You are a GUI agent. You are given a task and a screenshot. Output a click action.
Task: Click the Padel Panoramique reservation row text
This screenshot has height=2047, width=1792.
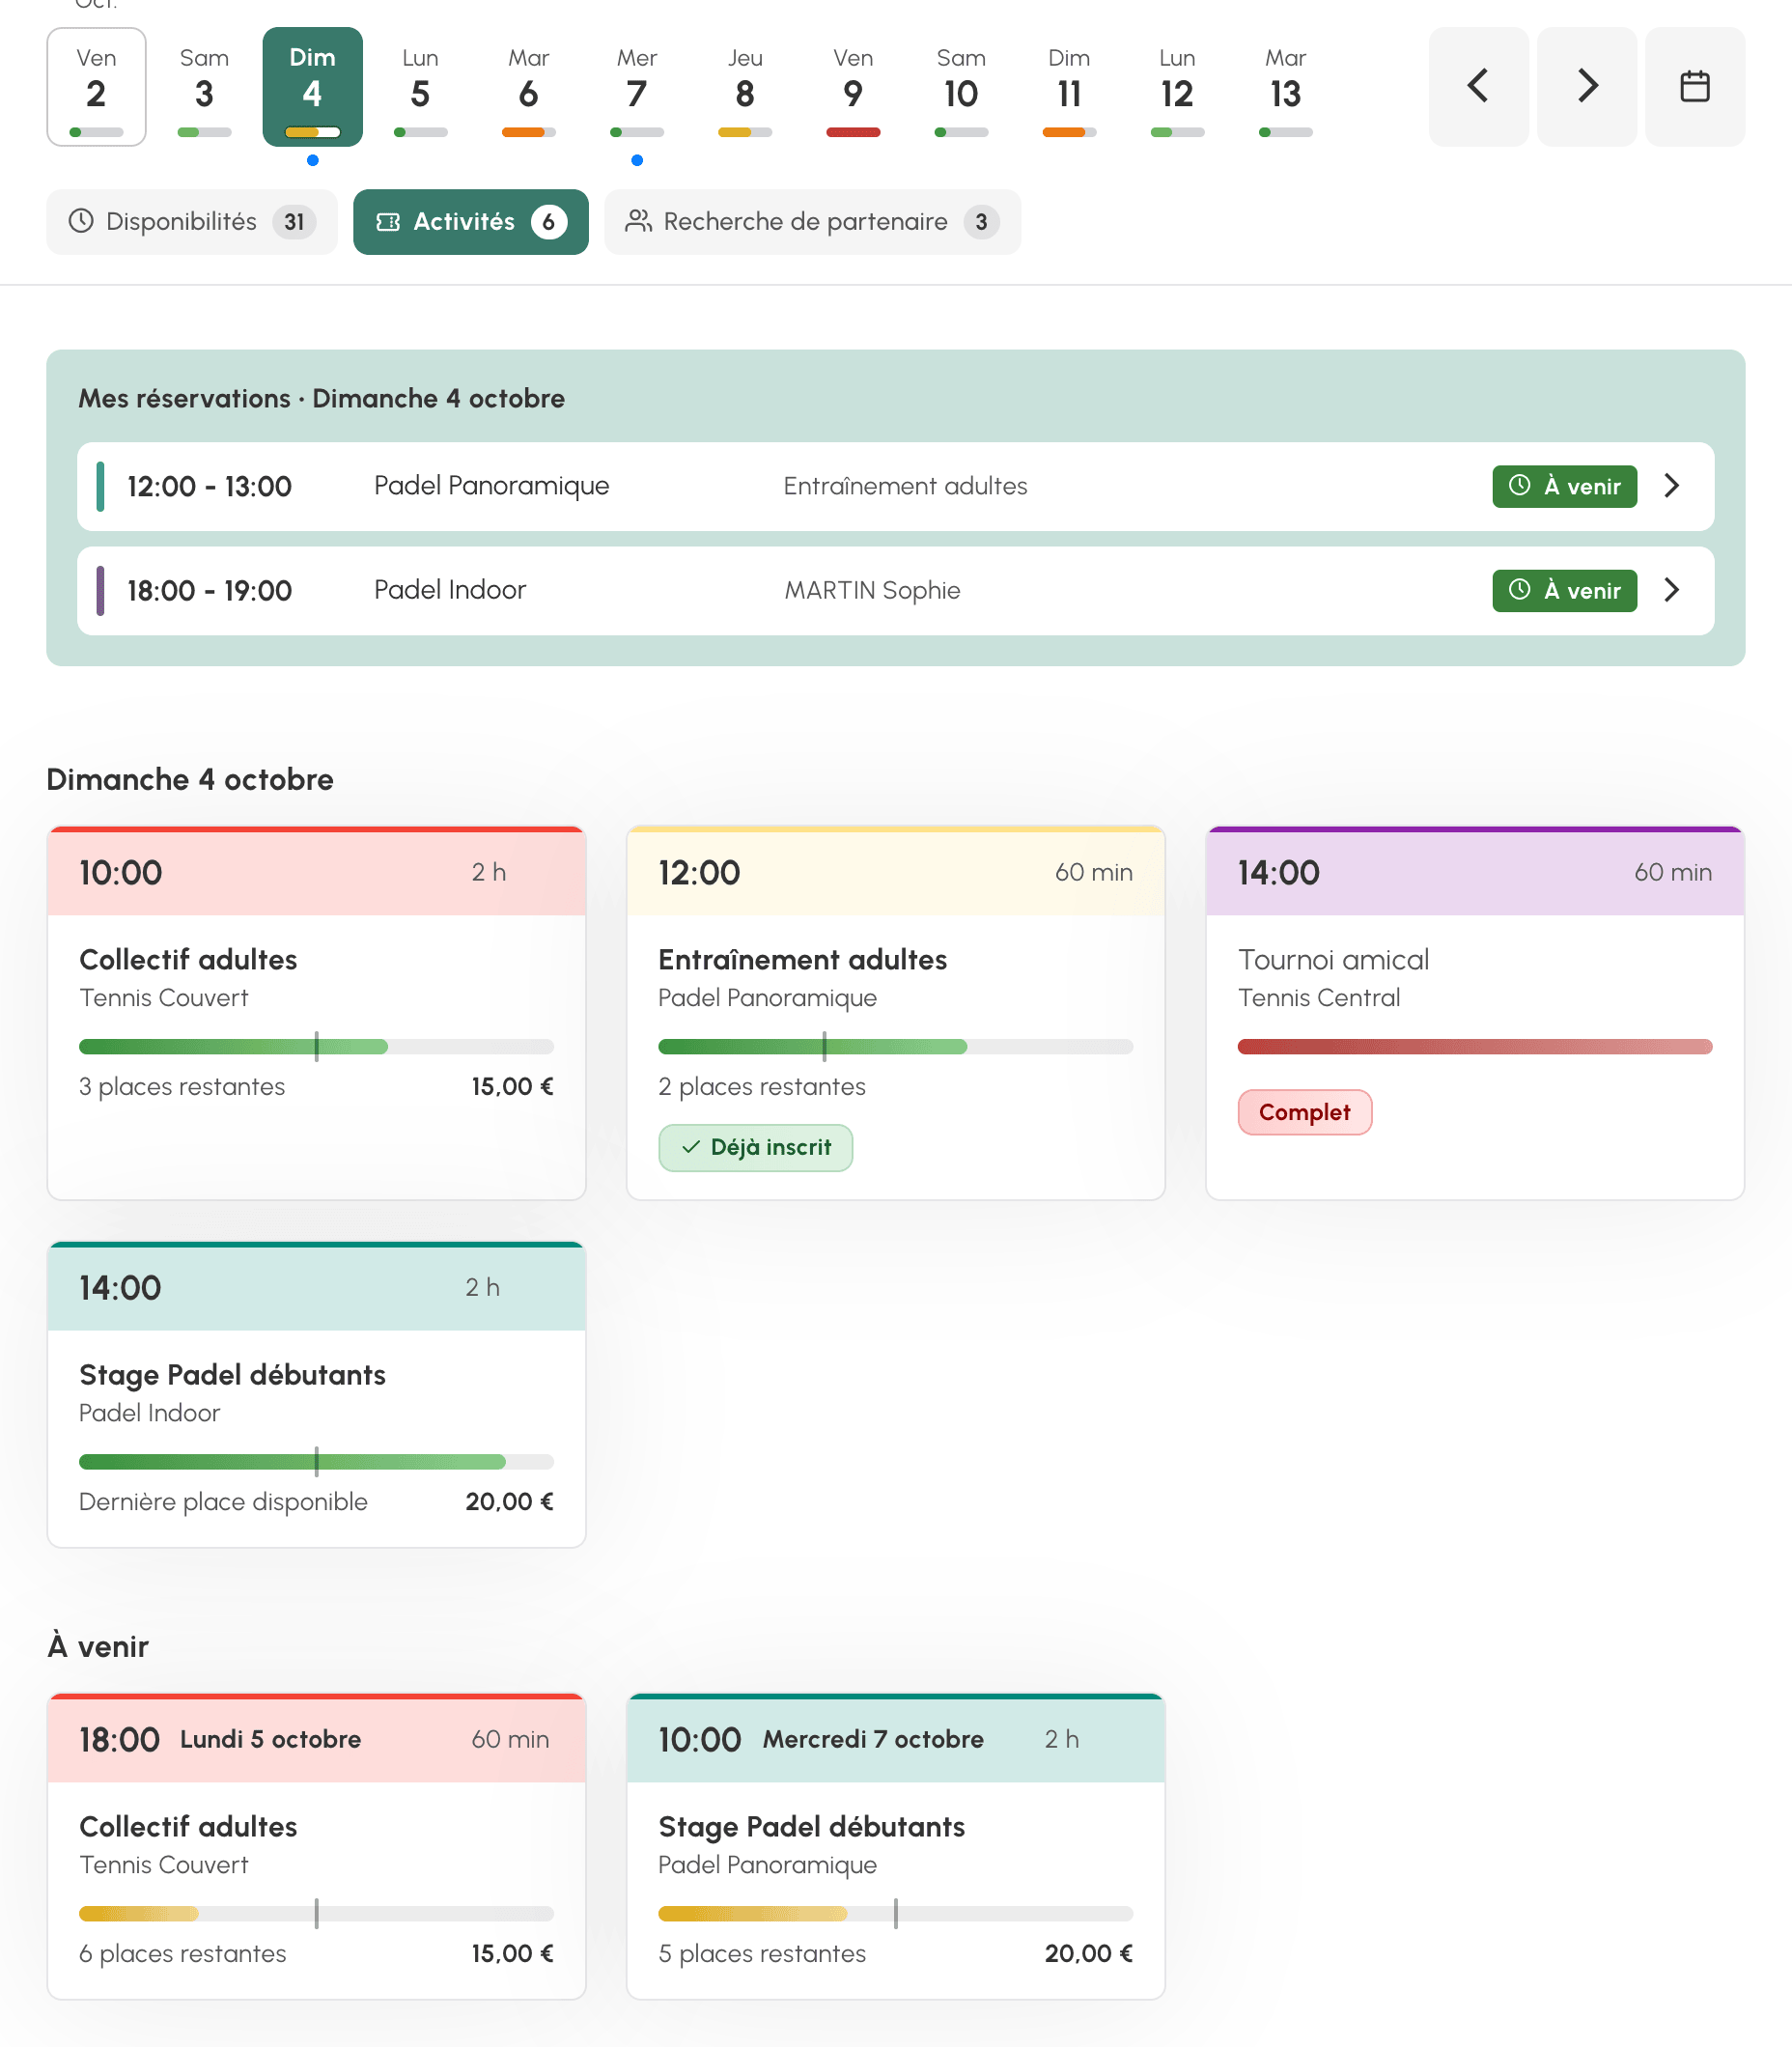[x=491, y=486]
